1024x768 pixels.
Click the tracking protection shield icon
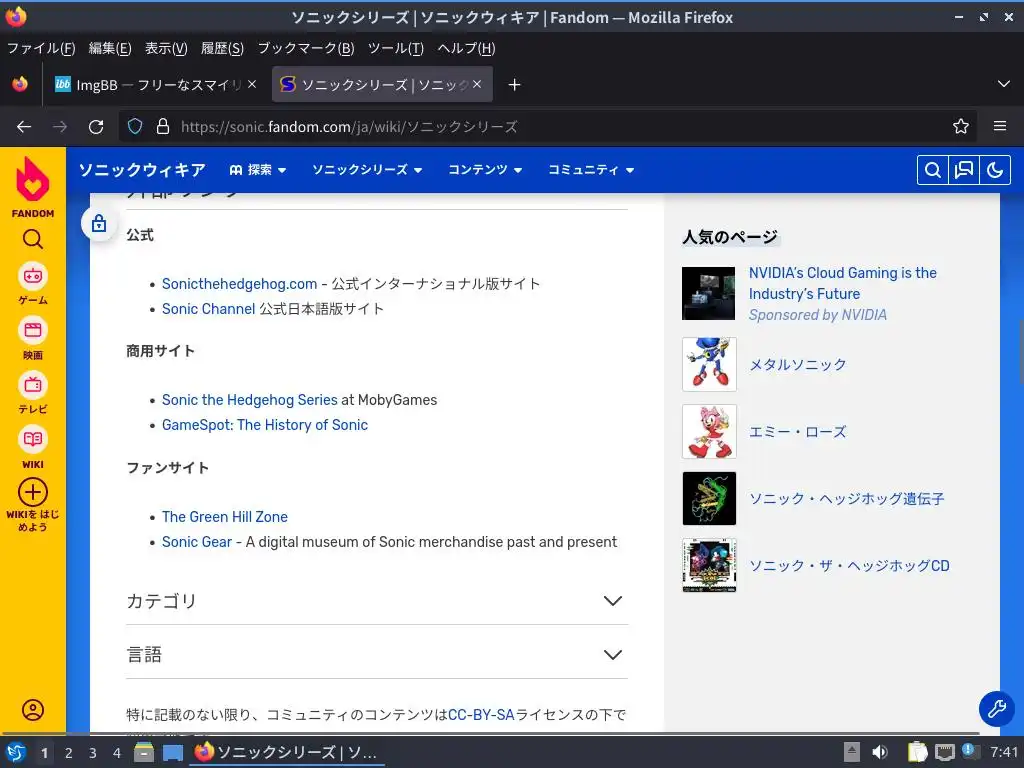135,126
